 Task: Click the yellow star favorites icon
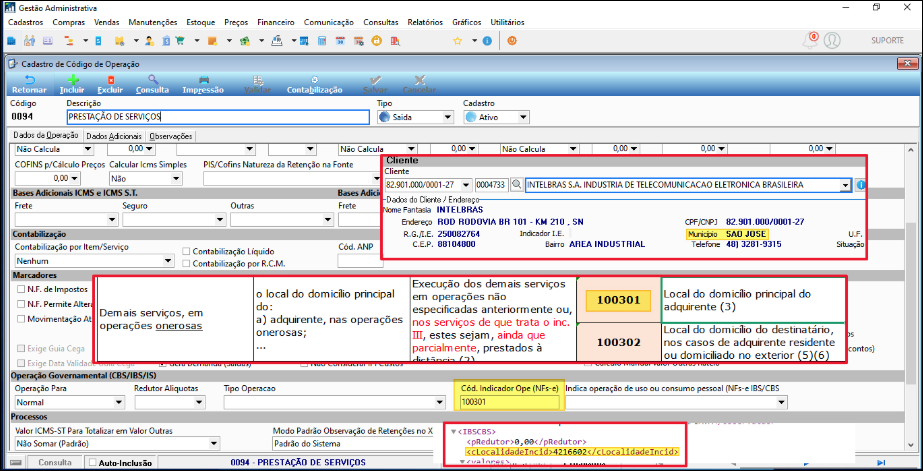[x=457, y=41]
